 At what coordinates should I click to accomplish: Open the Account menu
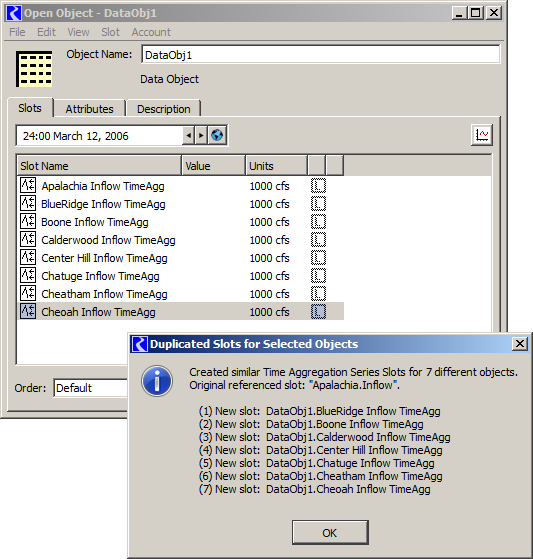click(151, 32)
